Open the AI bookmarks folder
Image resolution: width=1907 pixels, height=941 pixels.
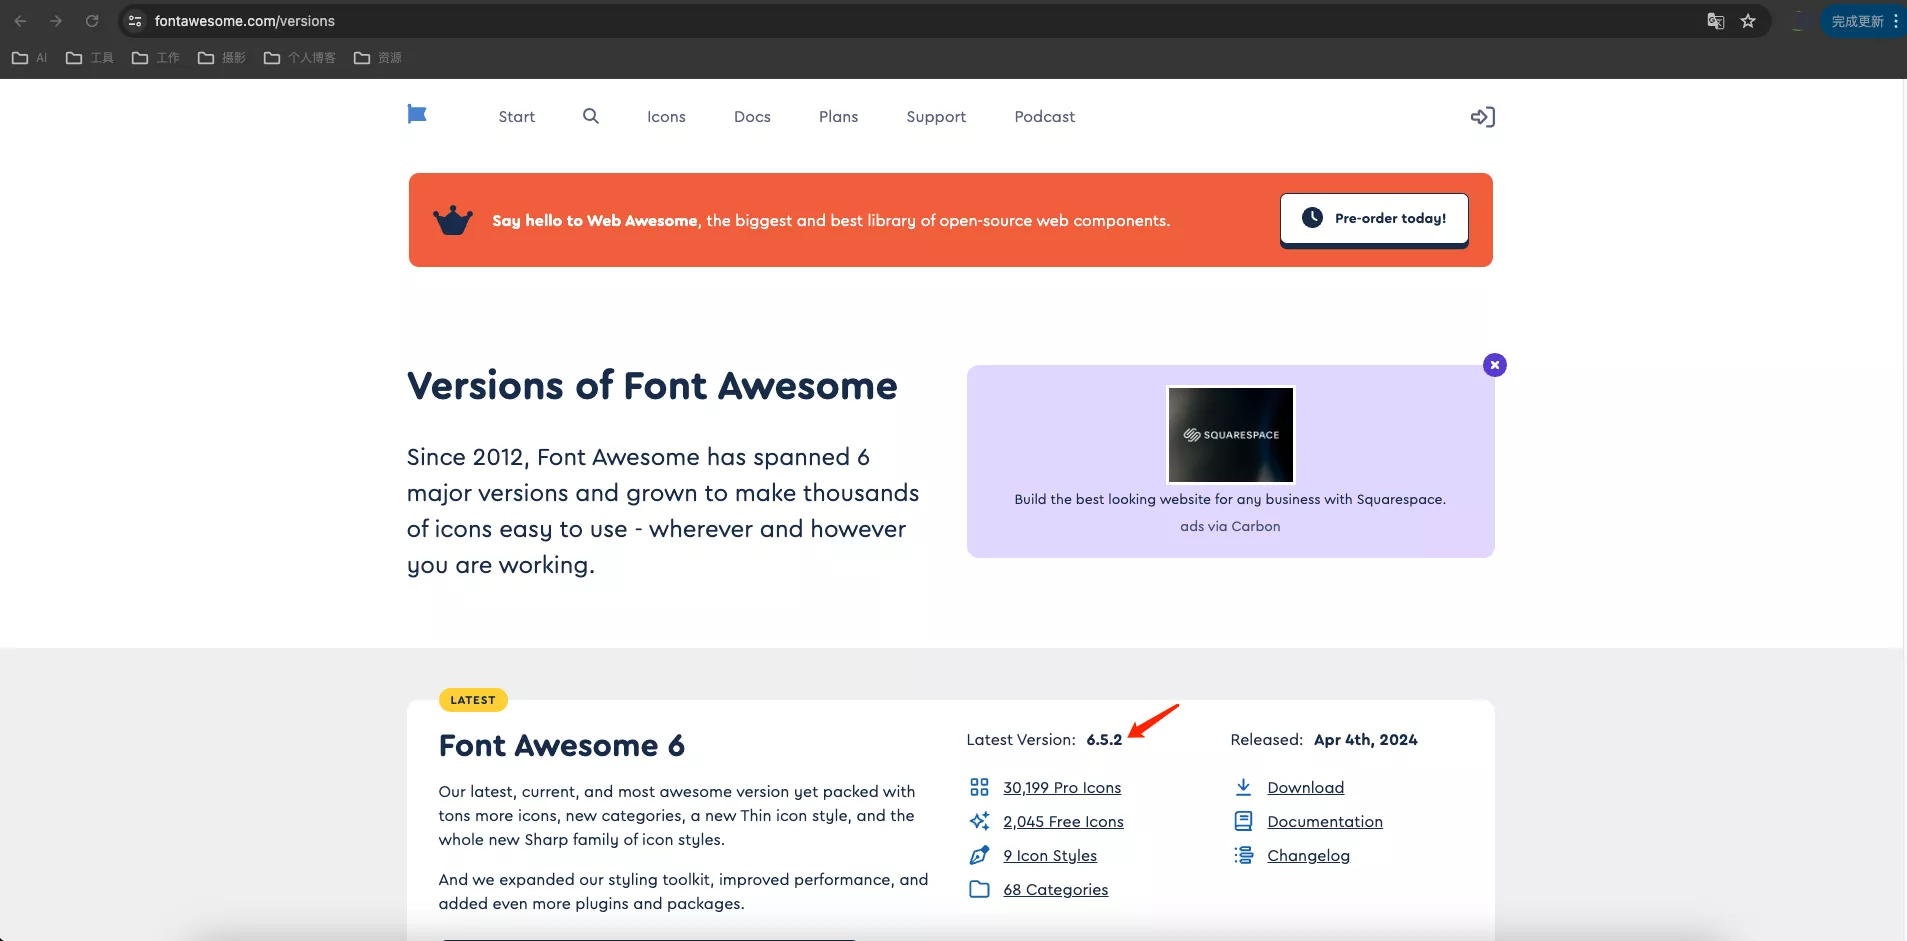[x=30, y=58]
